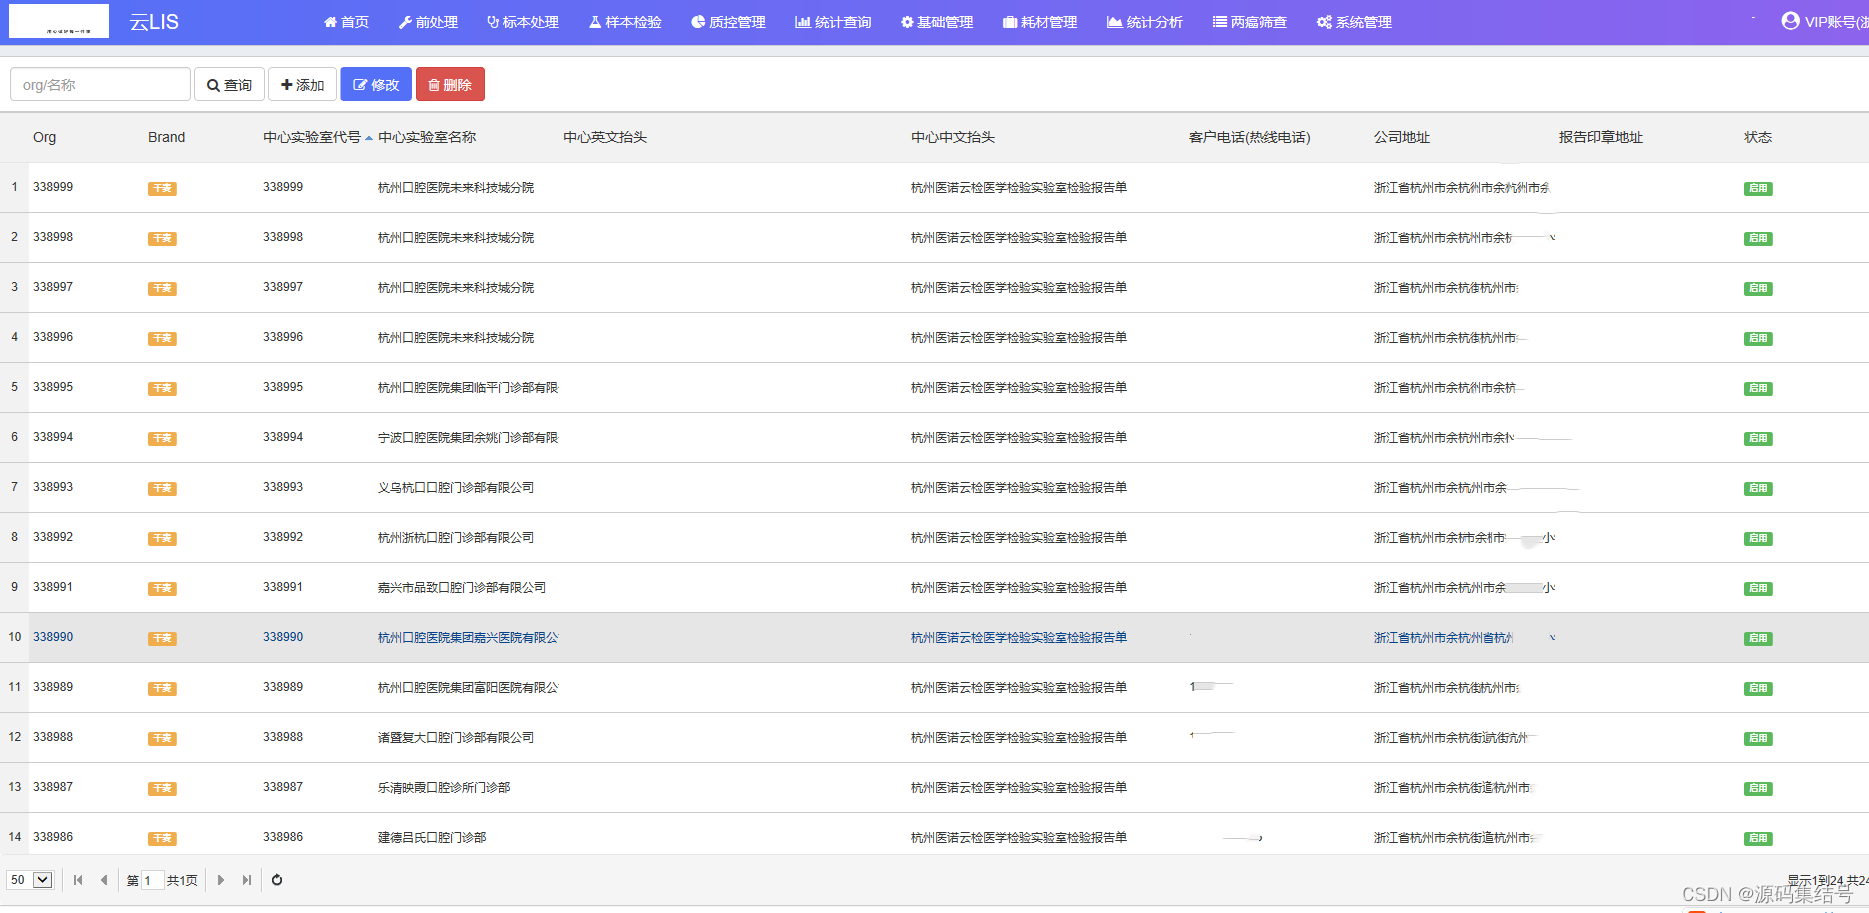Click the 启用 status badge in row 338996
This screenshot has width=1869, height=913.
pyautogui.click(x=1758, y=338)
